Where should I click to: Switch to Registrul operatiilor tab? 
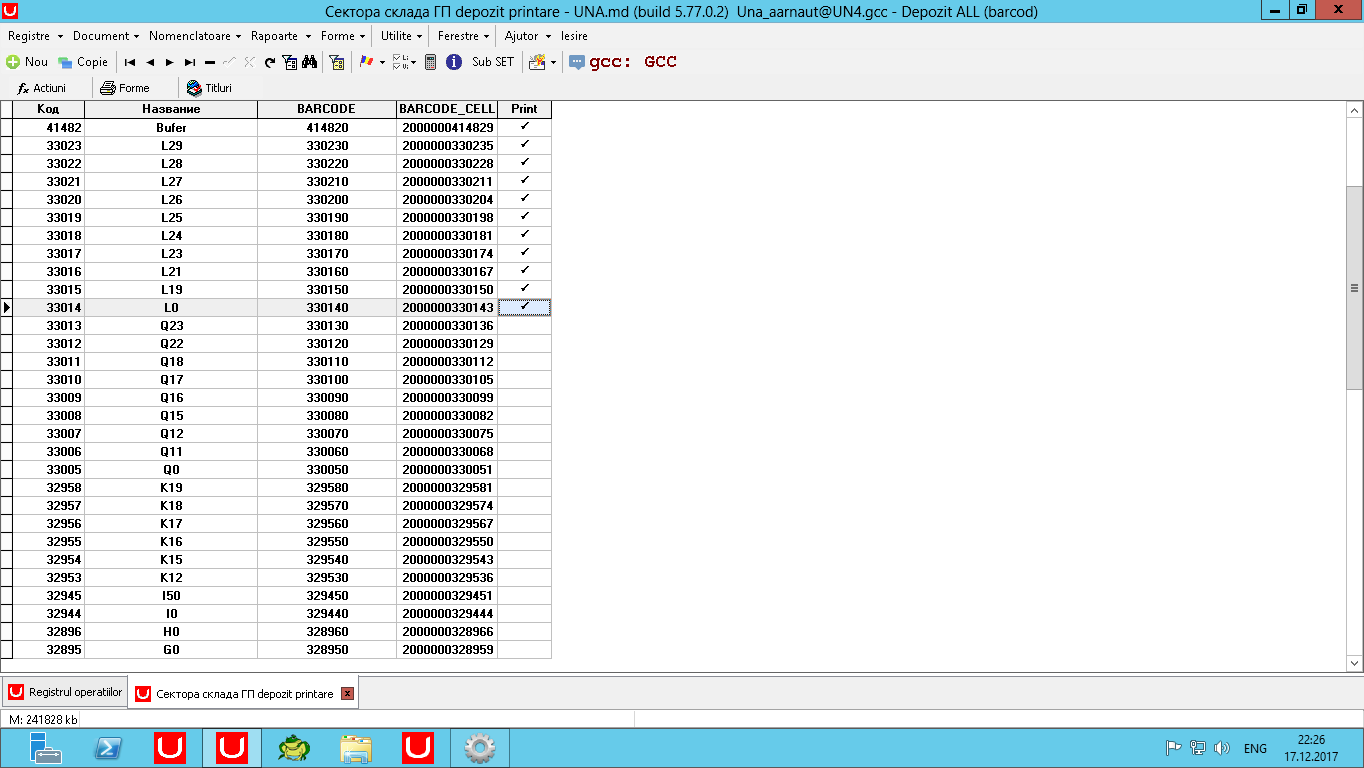pyautogui.click(x=66, y=693)
